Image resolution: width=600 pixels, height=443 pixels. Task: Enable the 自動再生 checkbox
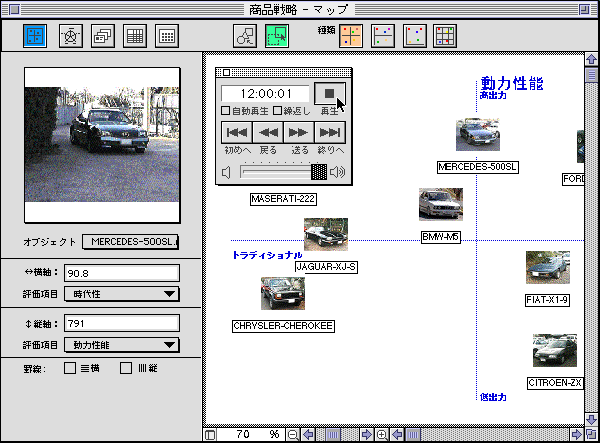click(225, 111)
